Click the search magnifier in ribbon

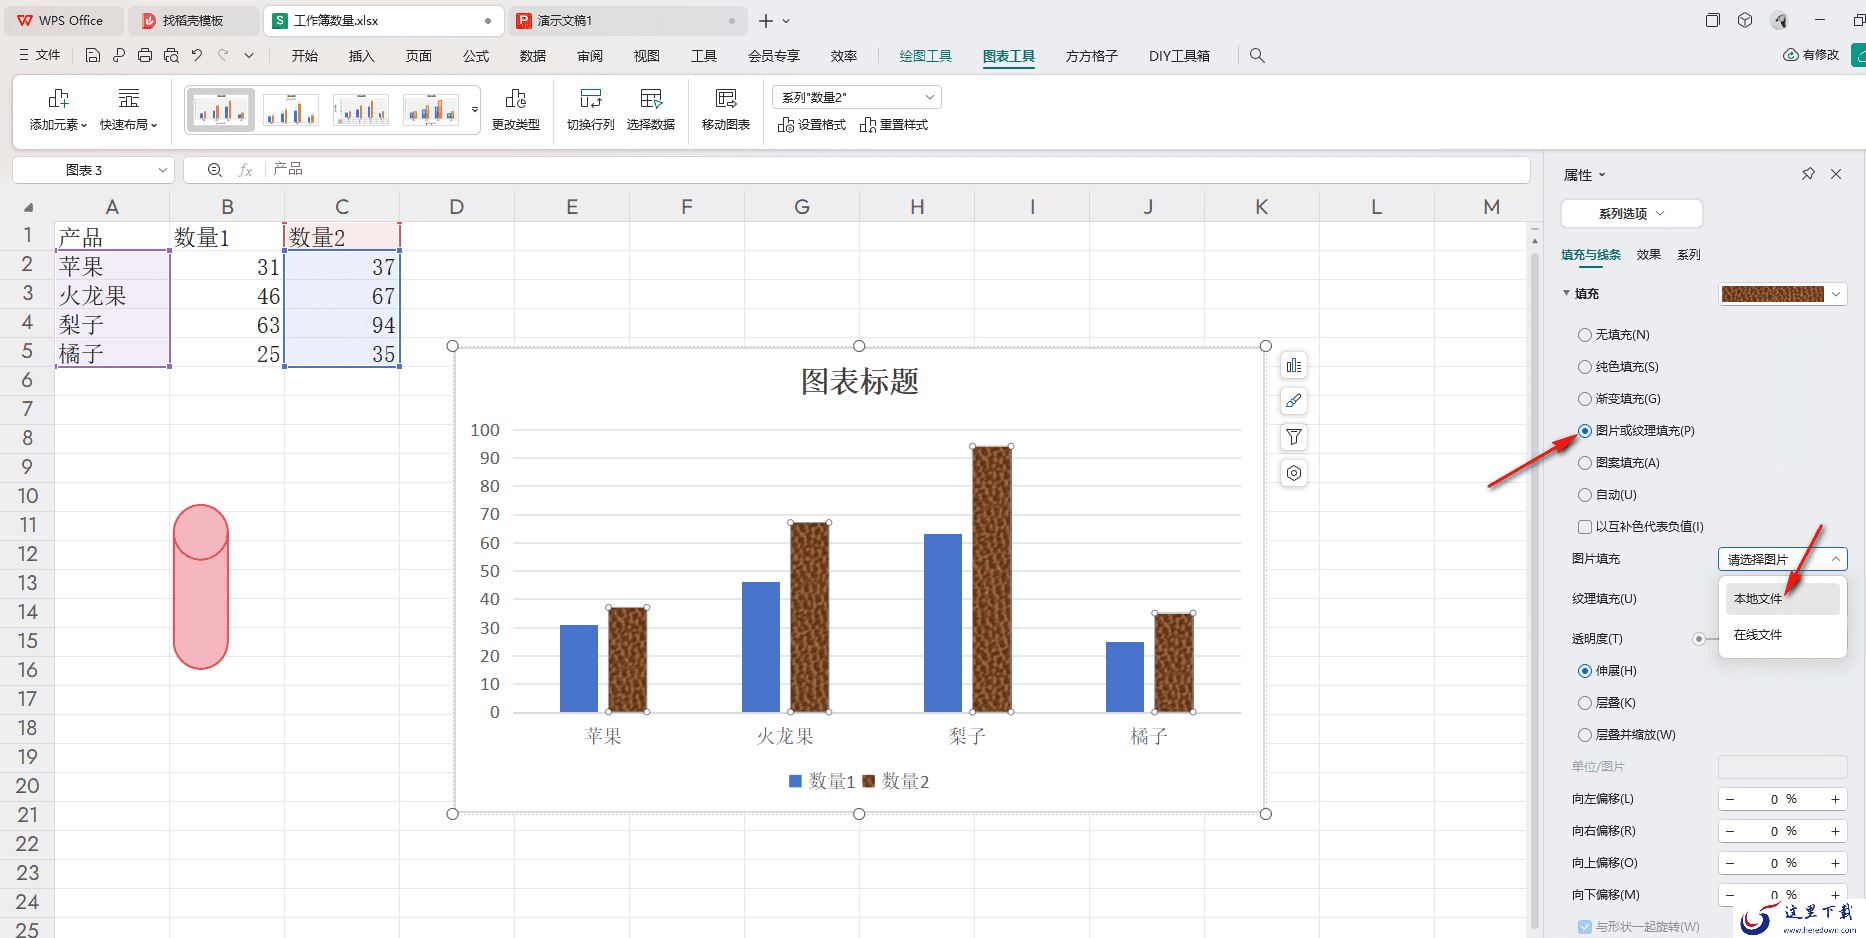1257,56
